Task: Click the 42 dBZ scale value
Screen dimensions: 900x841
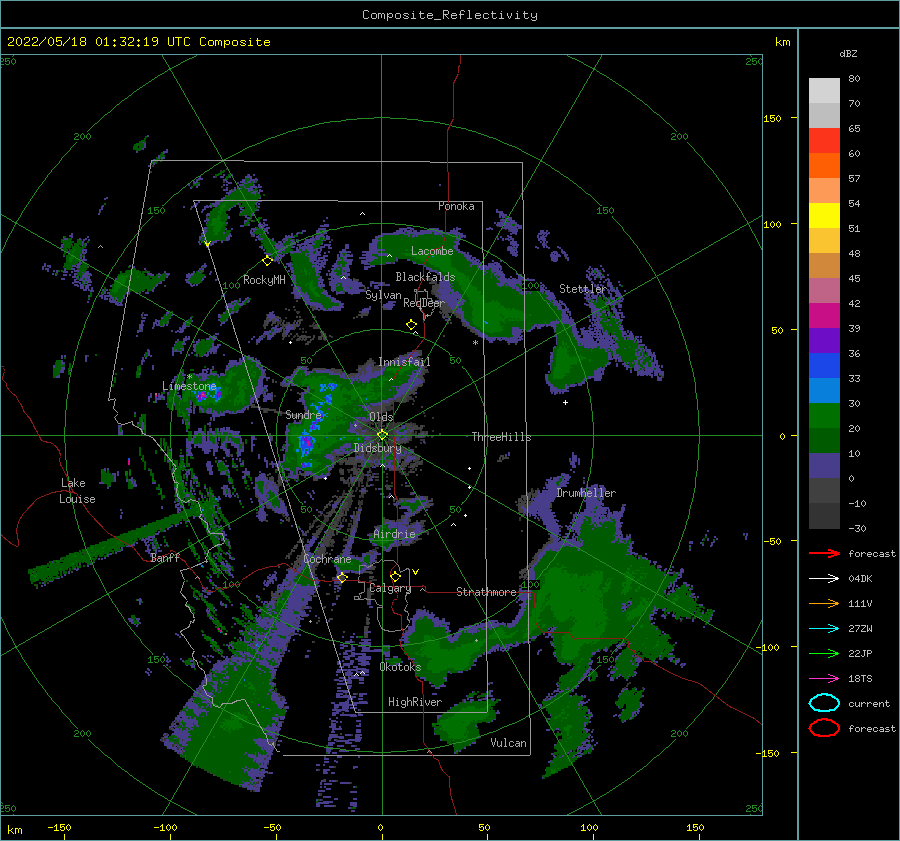Action: (x=854, y=303)
